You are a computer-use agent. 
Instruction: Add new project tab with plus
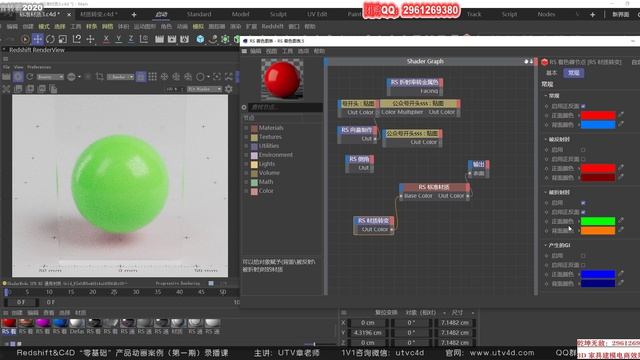tap(134, 15)
